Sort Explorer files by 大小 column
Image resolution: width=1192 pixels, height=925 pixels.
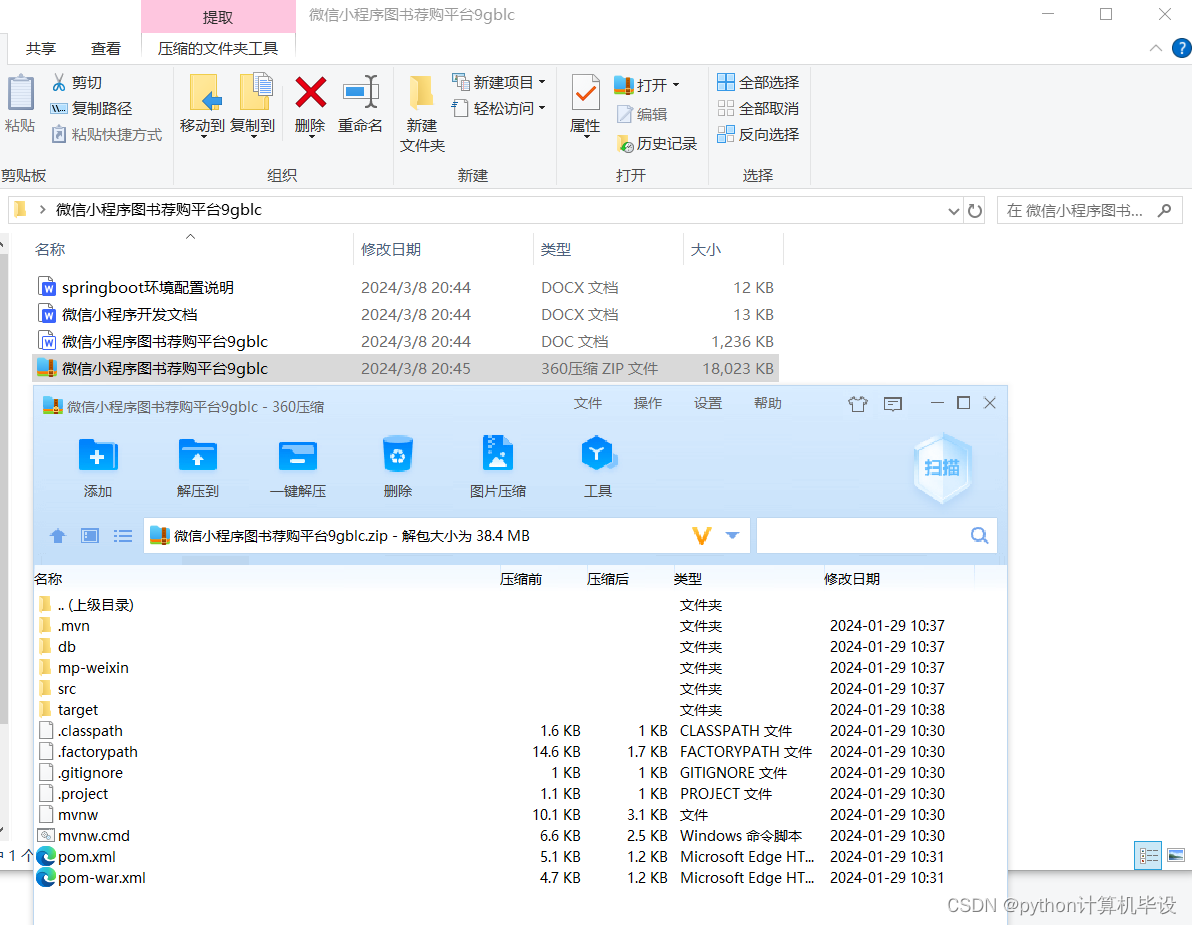tap(705, 249)
